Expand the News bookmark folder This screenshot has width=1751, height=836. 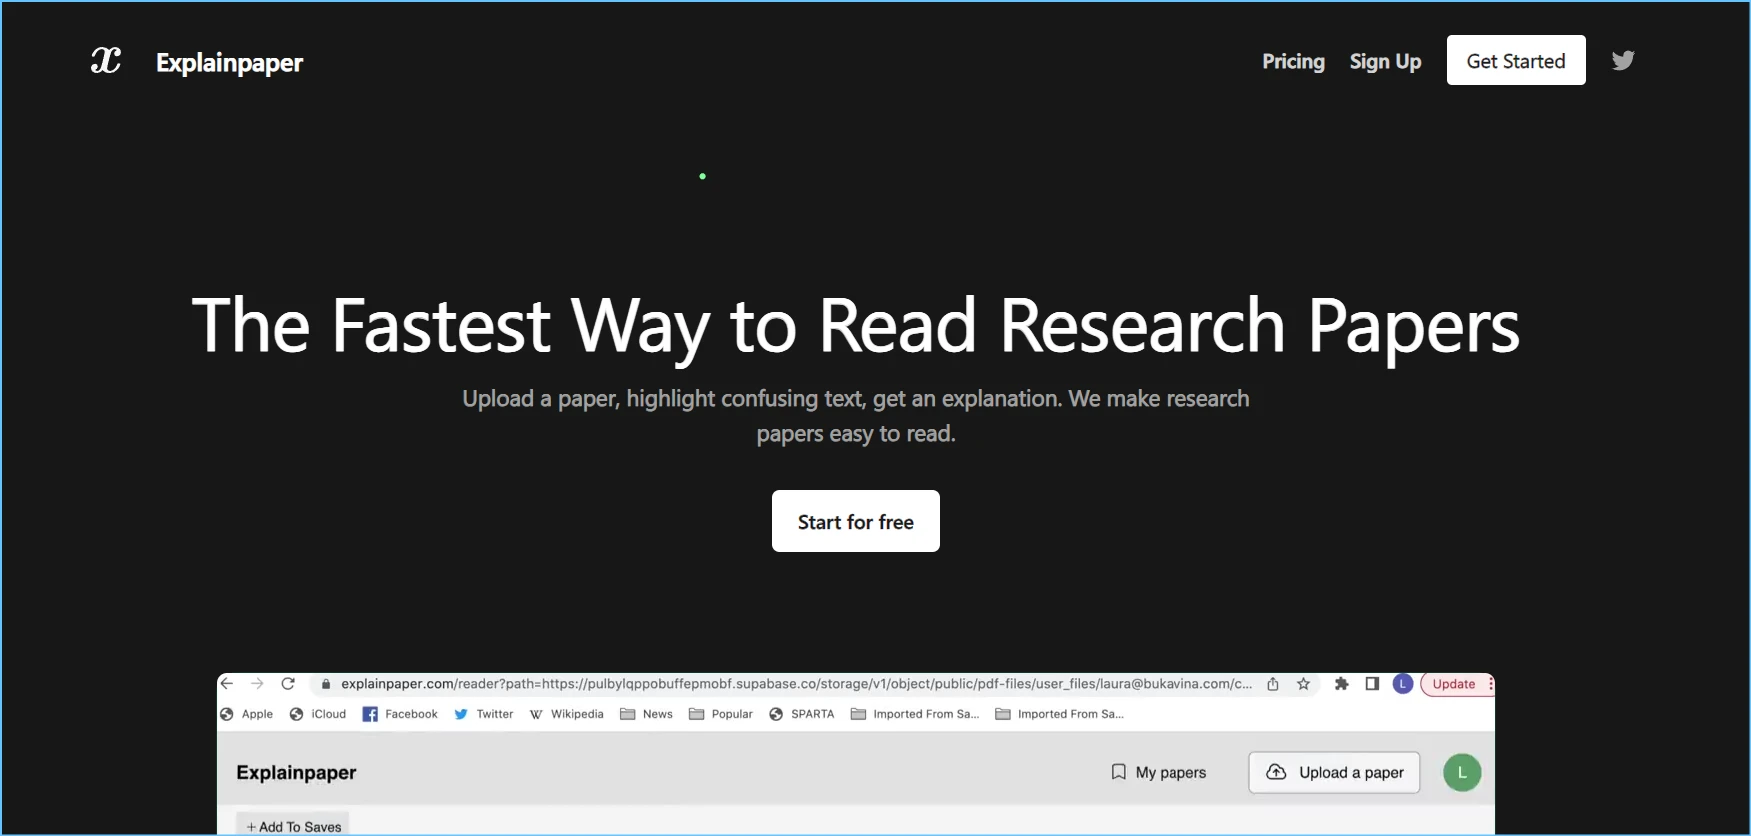pyautogui.click(x=646, y=714)
